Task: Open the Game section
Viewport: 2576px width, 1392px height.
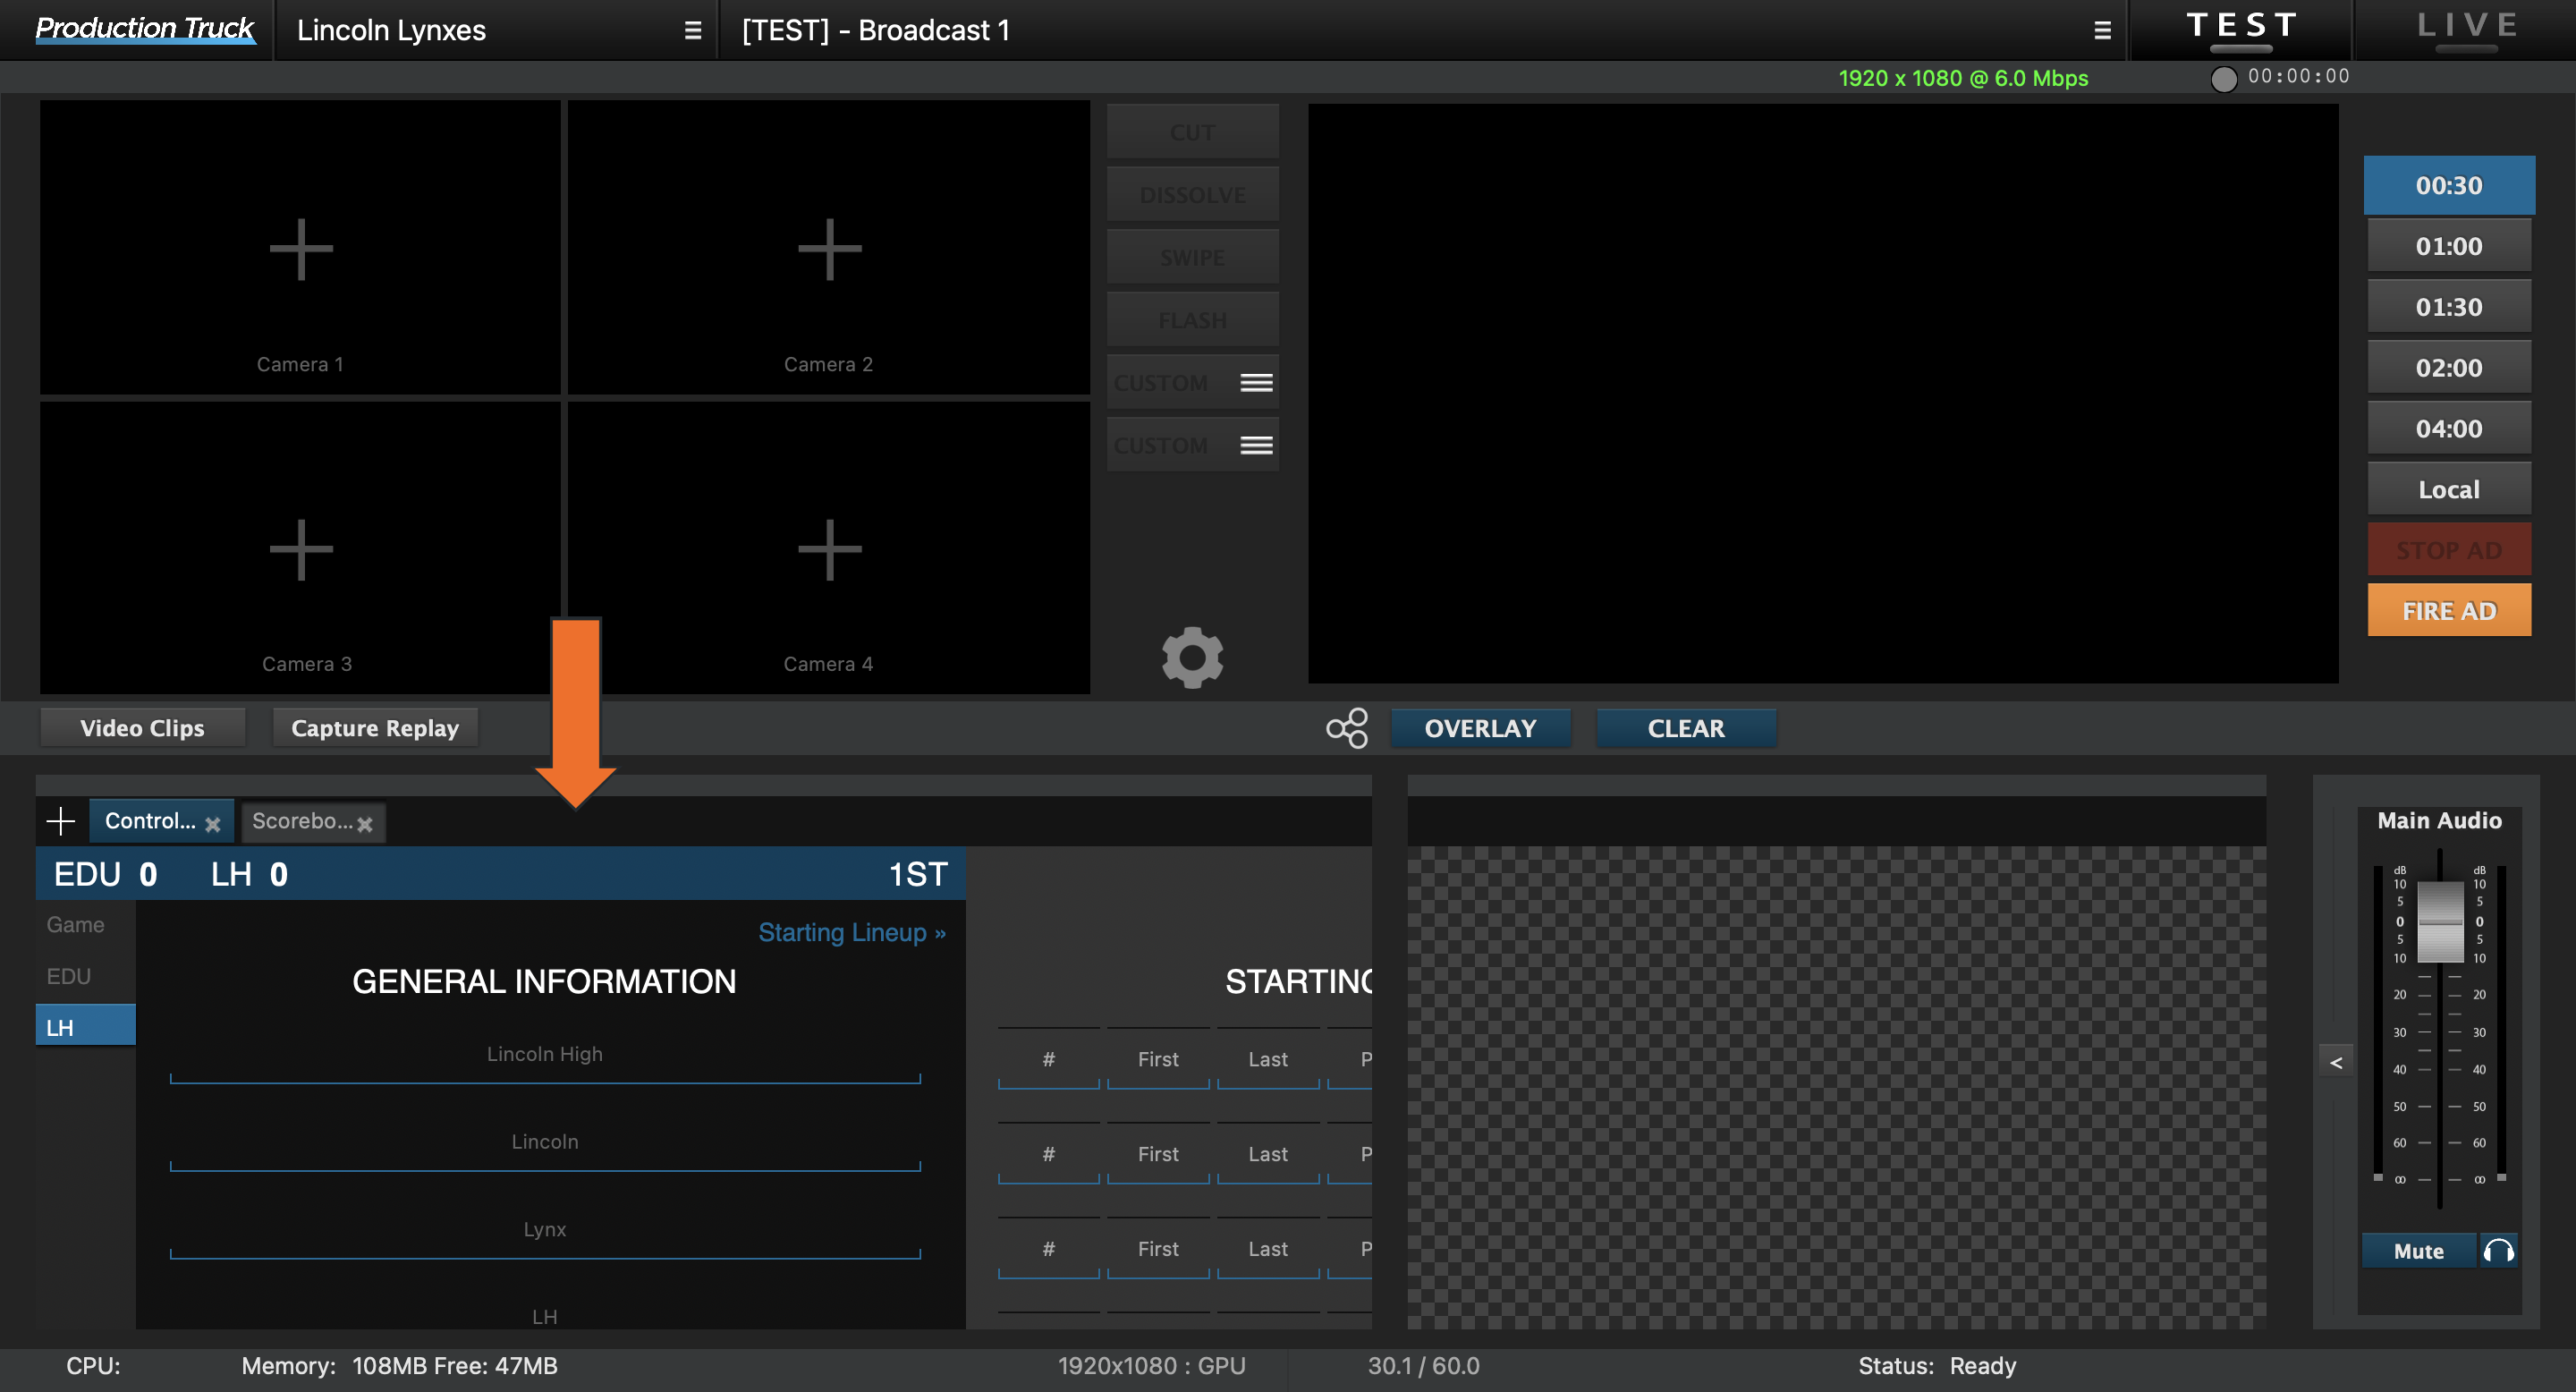Action: tap(76, 924)
